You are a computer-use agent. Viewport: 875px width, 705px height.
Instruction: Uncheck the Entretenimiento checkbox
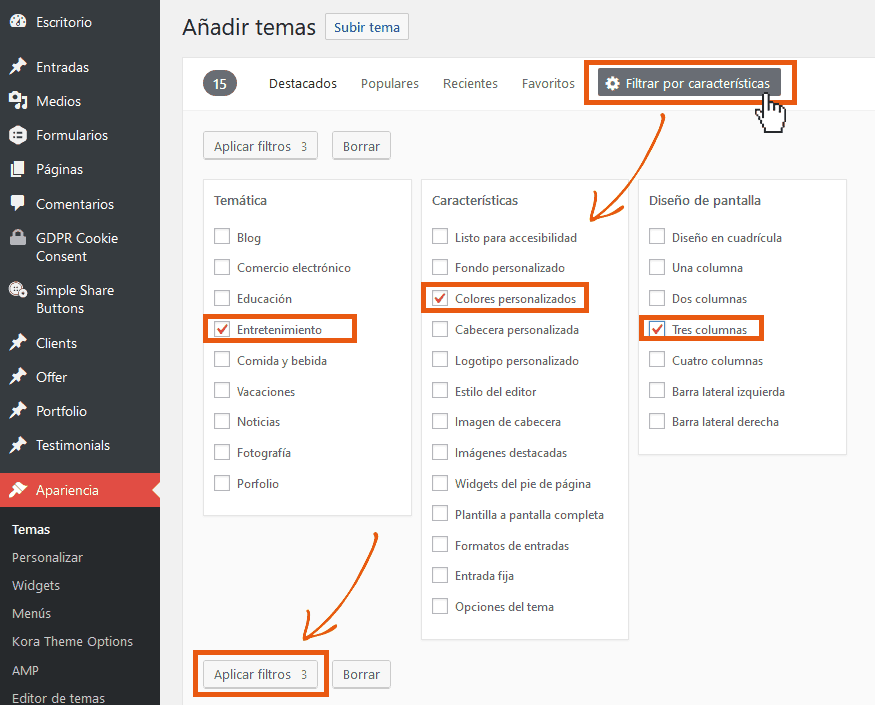coord(222,329)
